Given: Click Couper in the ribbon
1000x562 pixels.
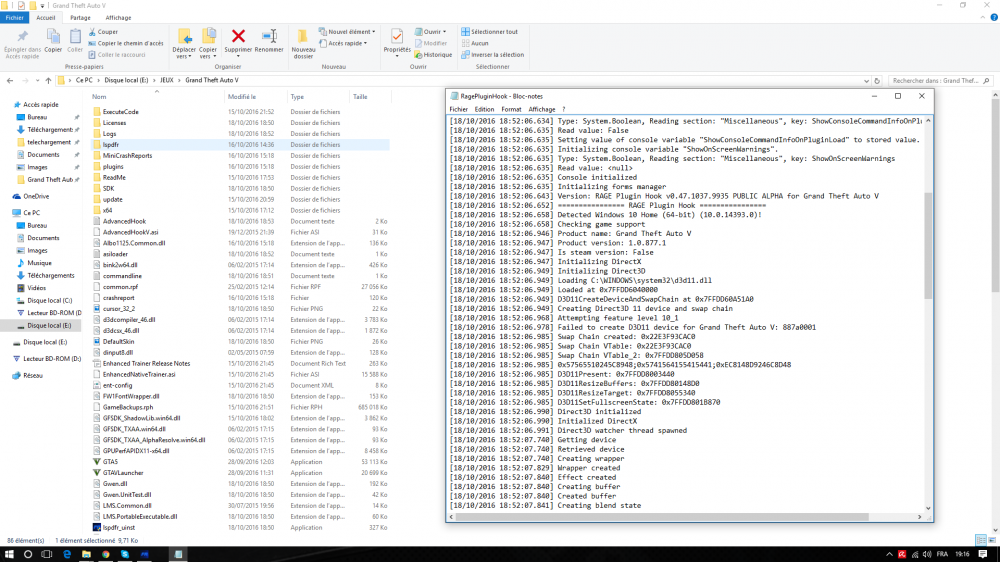Looking at the screenshot, I should (x=103, y=31).
